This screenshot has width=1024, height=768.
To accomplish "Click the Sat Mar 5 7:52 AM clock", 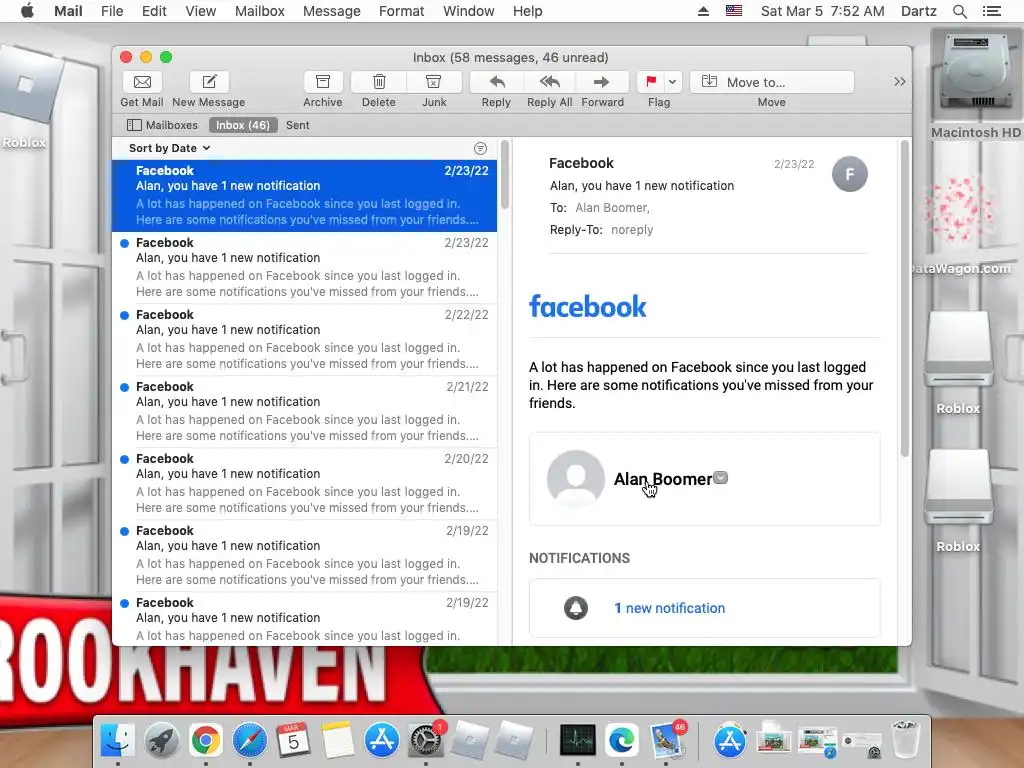I will point(823,11).
